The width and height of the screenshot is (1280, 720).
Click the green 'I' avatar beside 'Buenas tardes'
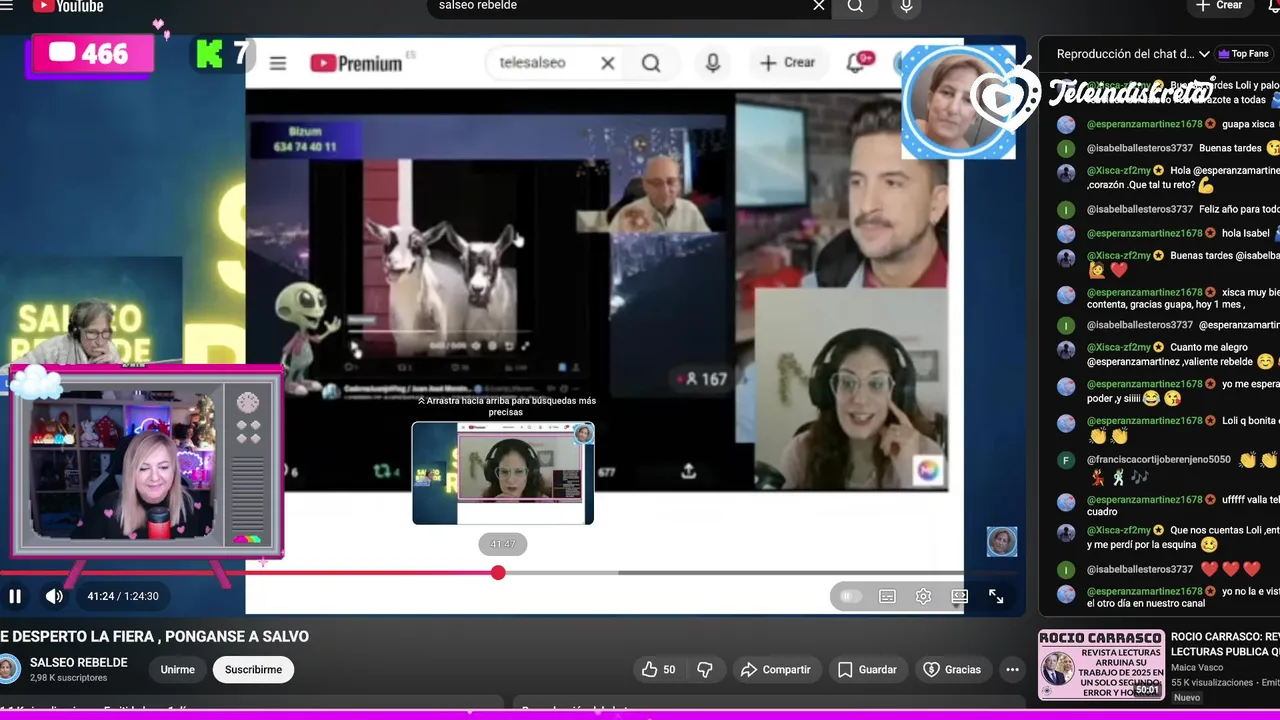[1066, 148]
